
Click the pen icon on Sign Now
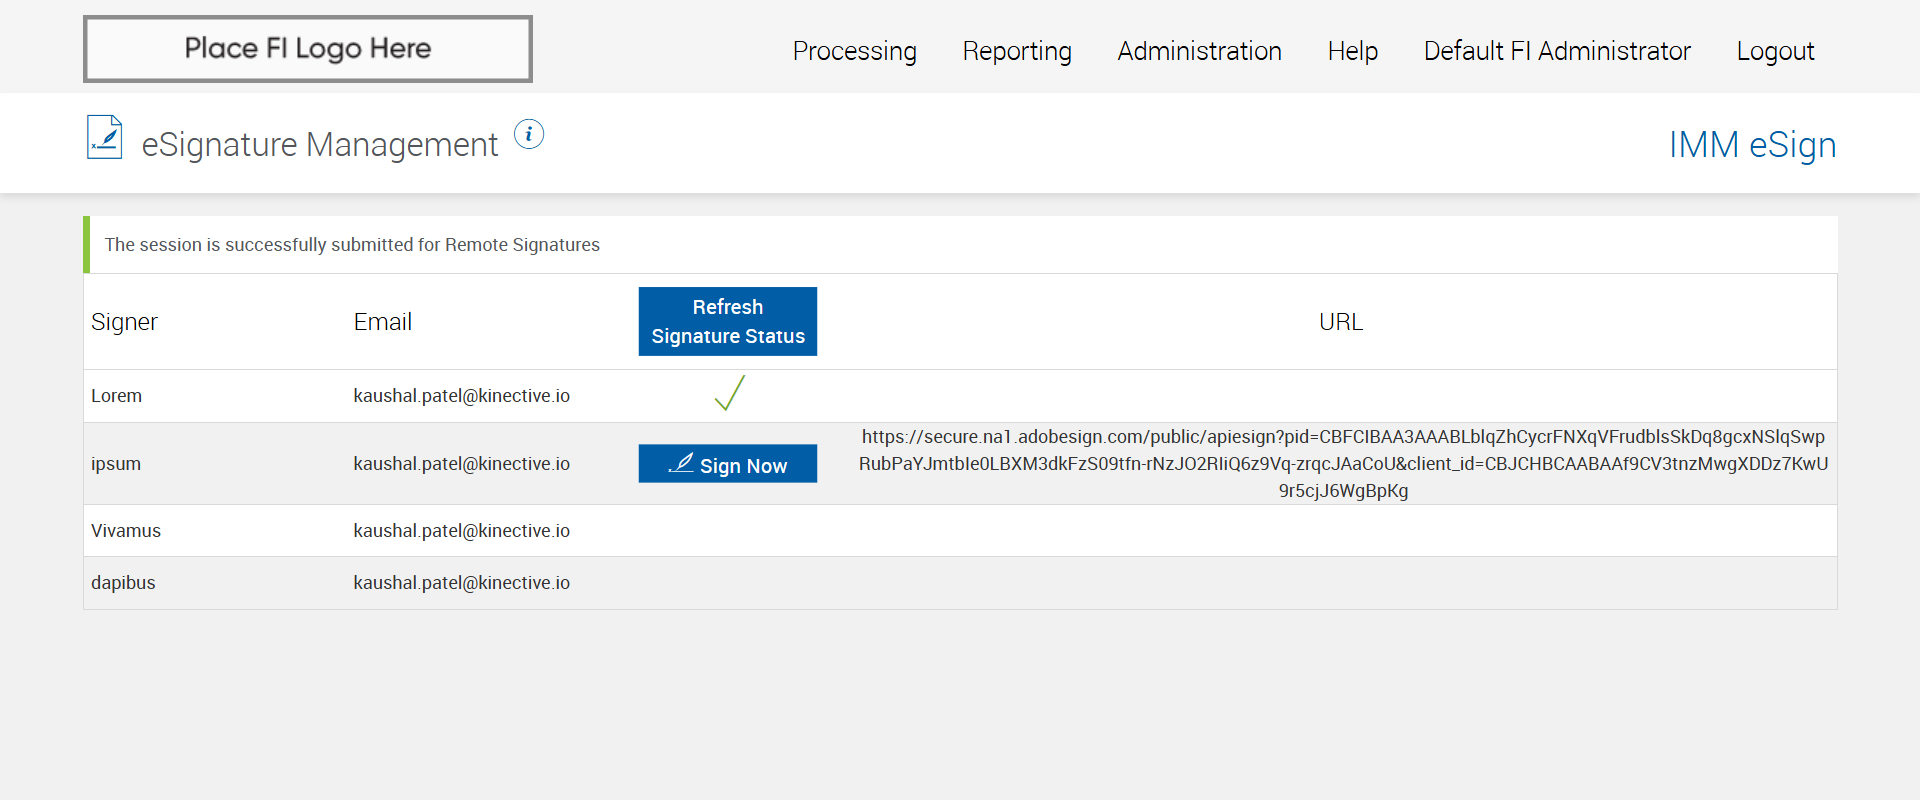point(681,463)
